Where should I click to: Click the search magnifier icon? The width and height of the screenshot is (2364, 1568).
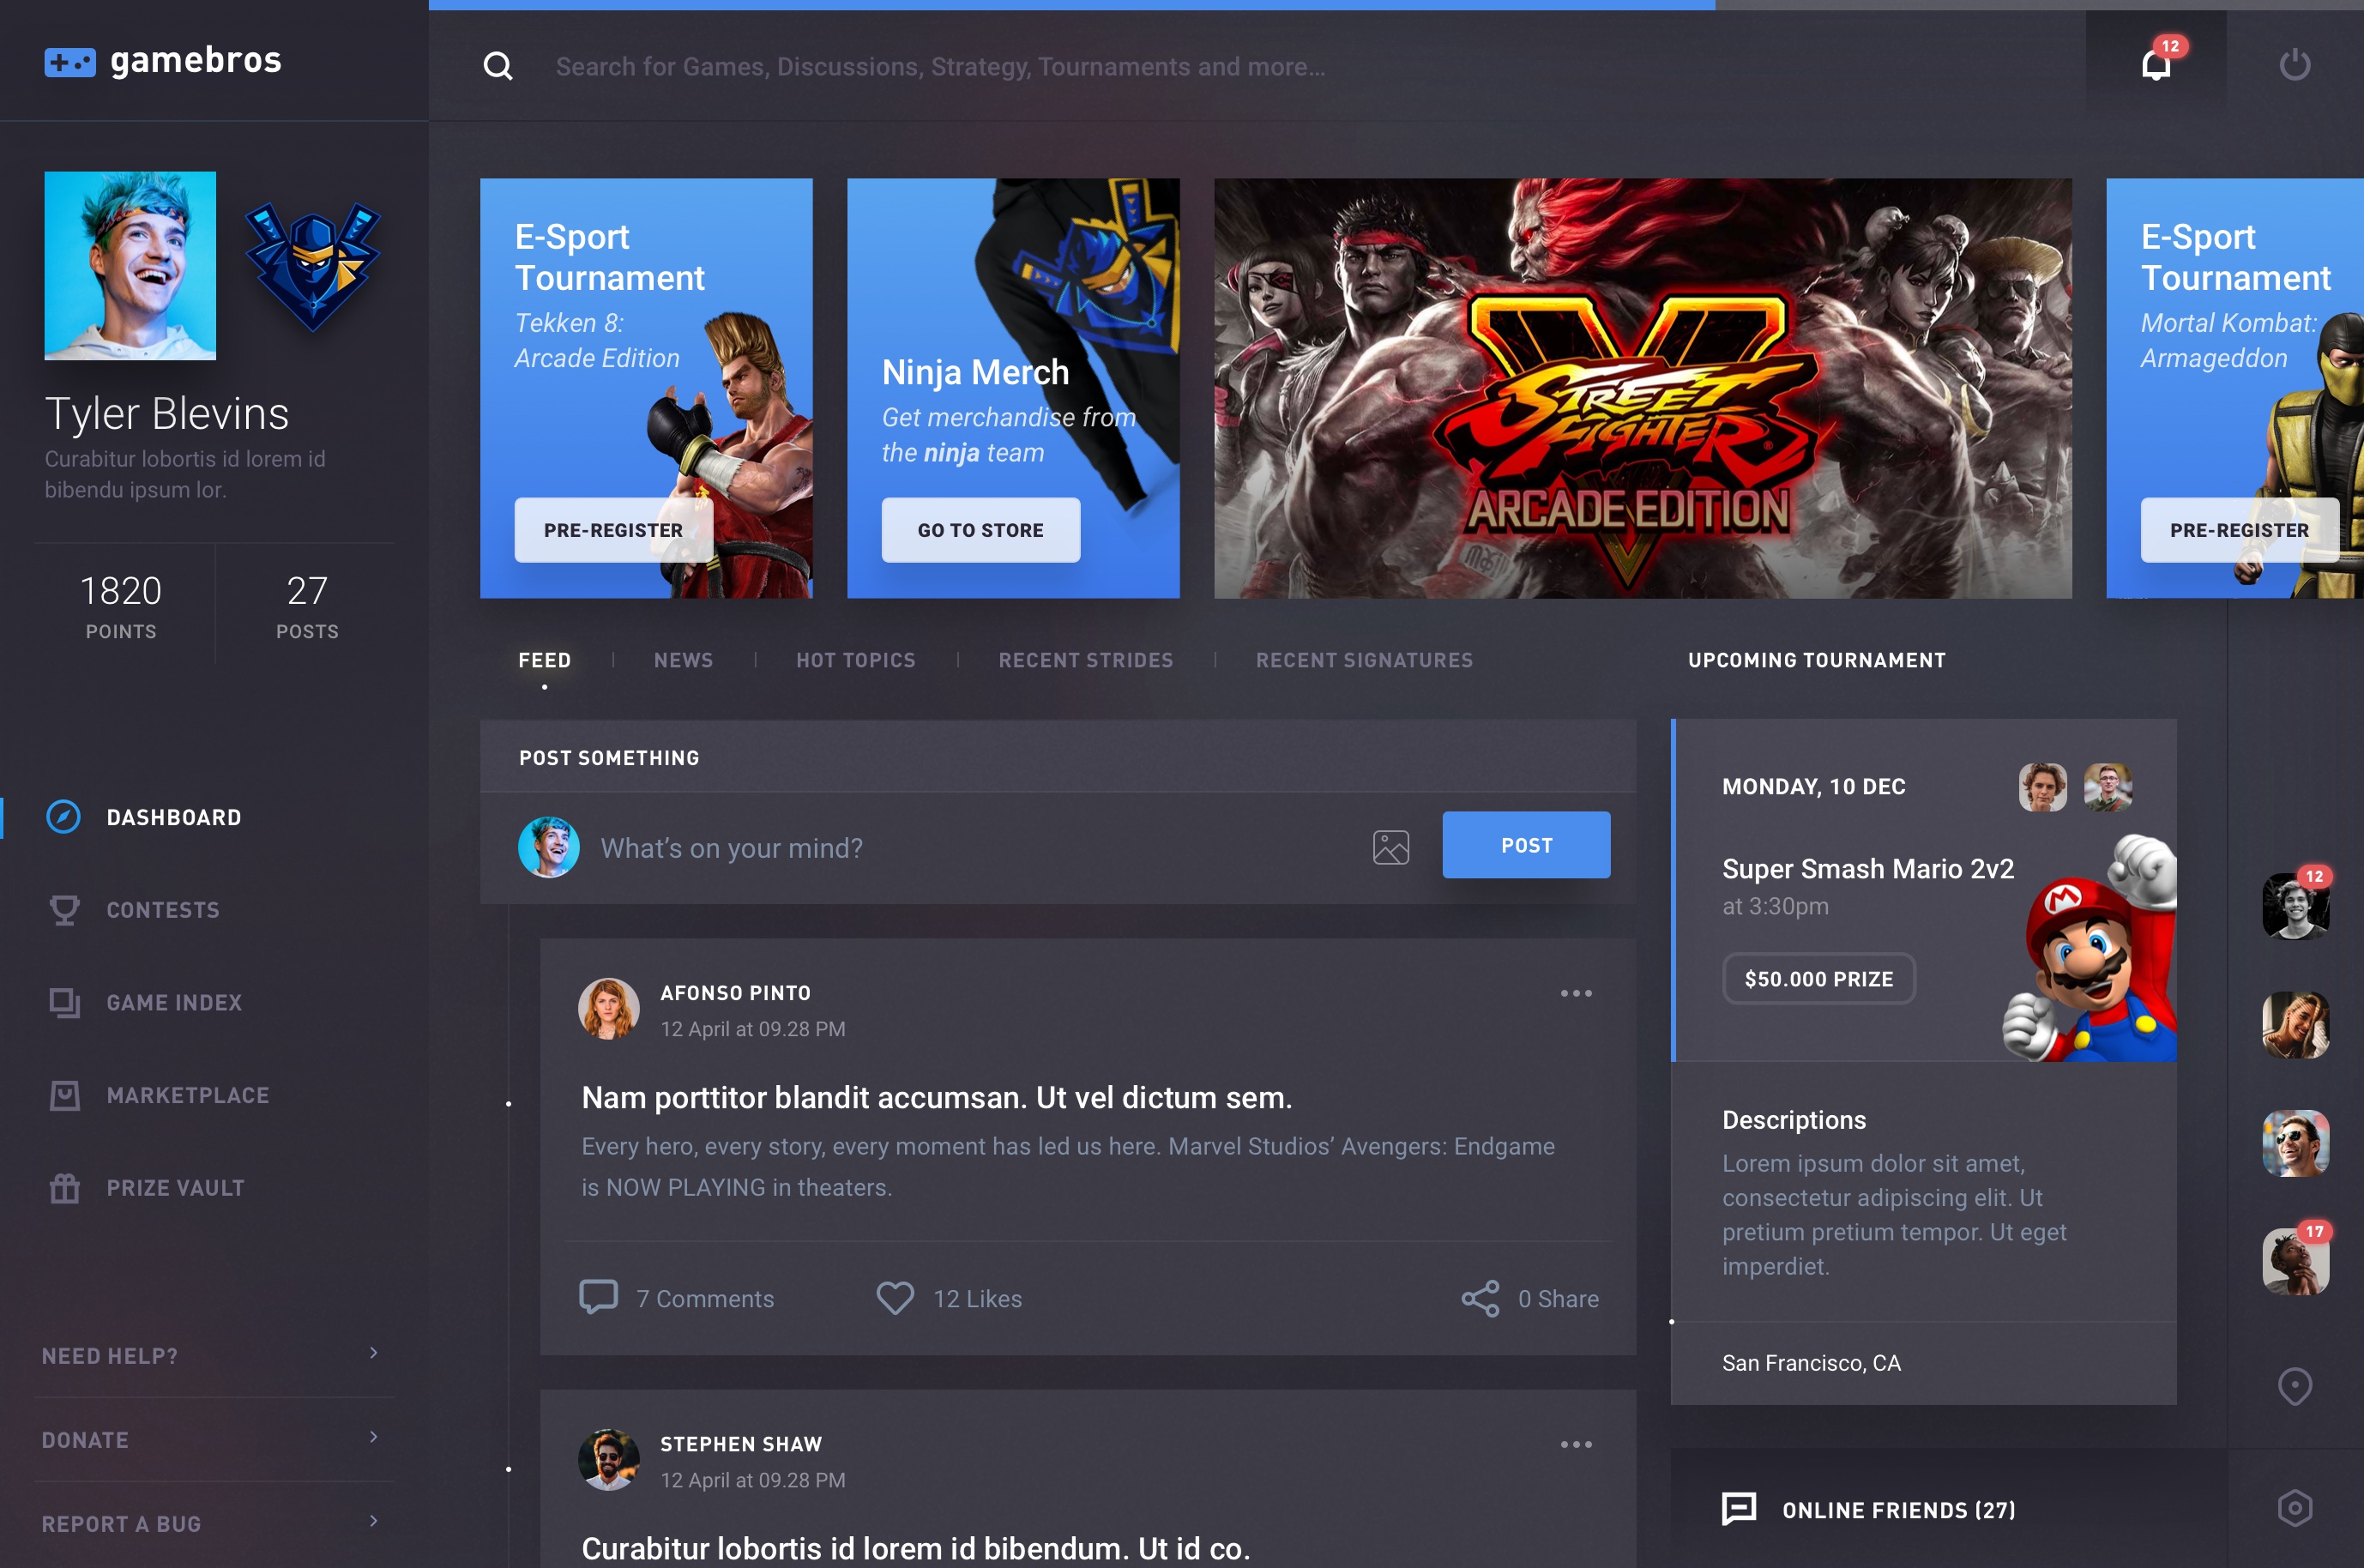(498, 67)
